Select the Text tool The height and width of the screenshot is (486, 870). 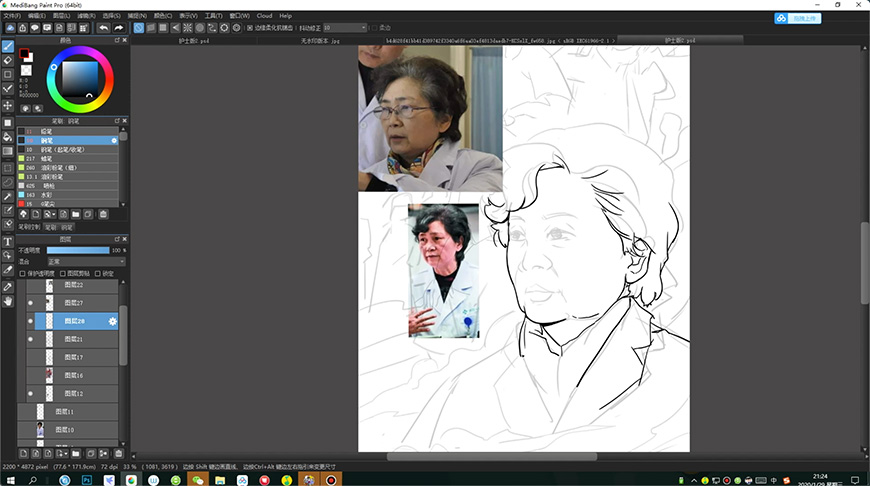8,241
